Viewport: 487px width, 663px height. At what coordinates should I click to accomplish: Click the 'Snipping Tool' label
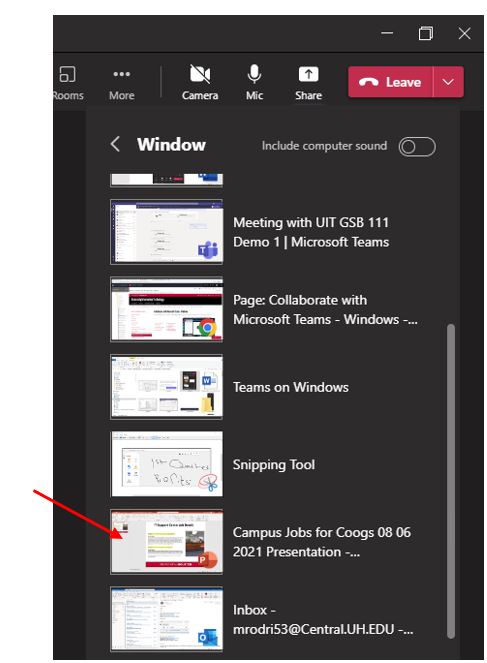tap(274, 465)
